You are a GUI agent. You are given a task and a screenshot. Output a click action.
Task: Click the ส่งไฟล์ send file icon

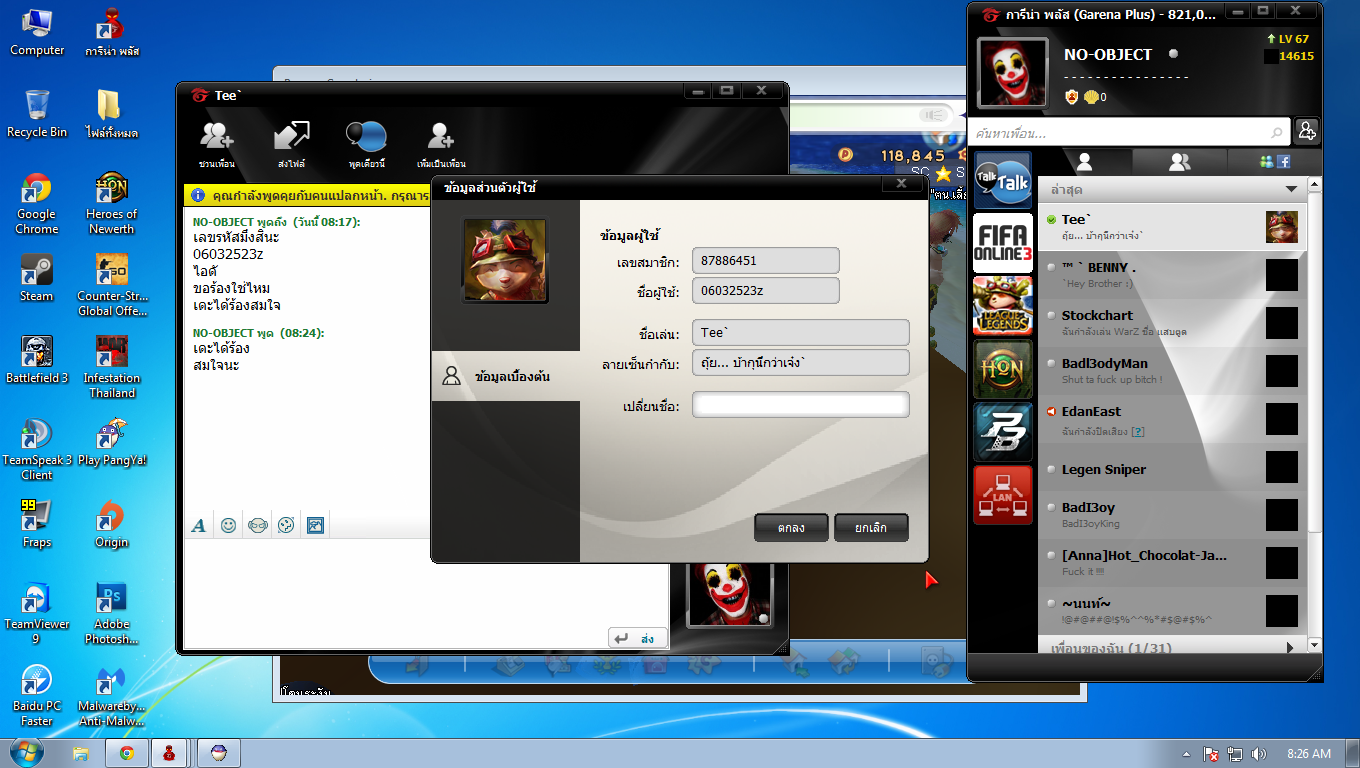292,144
